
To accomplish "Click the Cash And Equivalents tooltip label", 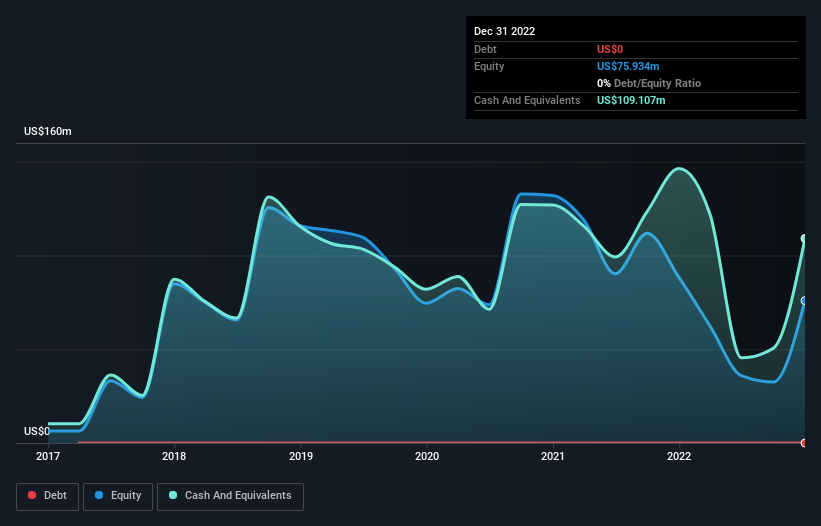I will click(527, 100).
